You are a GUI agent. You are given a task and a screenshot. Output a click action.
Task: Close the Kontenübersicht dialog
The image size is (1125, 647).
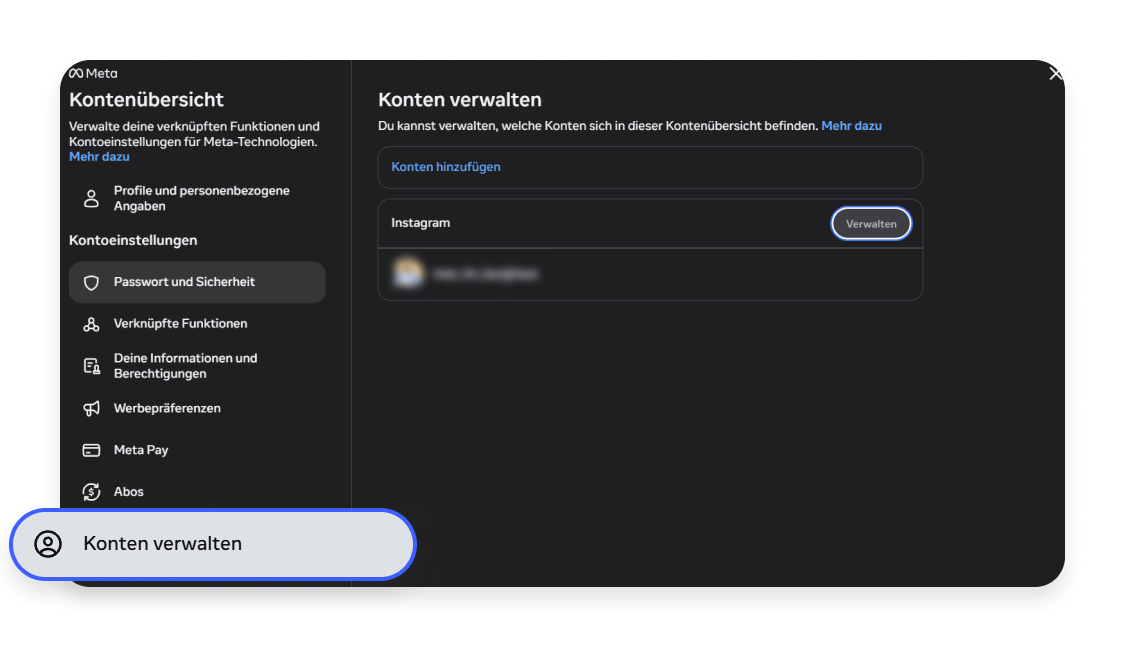1055,74
